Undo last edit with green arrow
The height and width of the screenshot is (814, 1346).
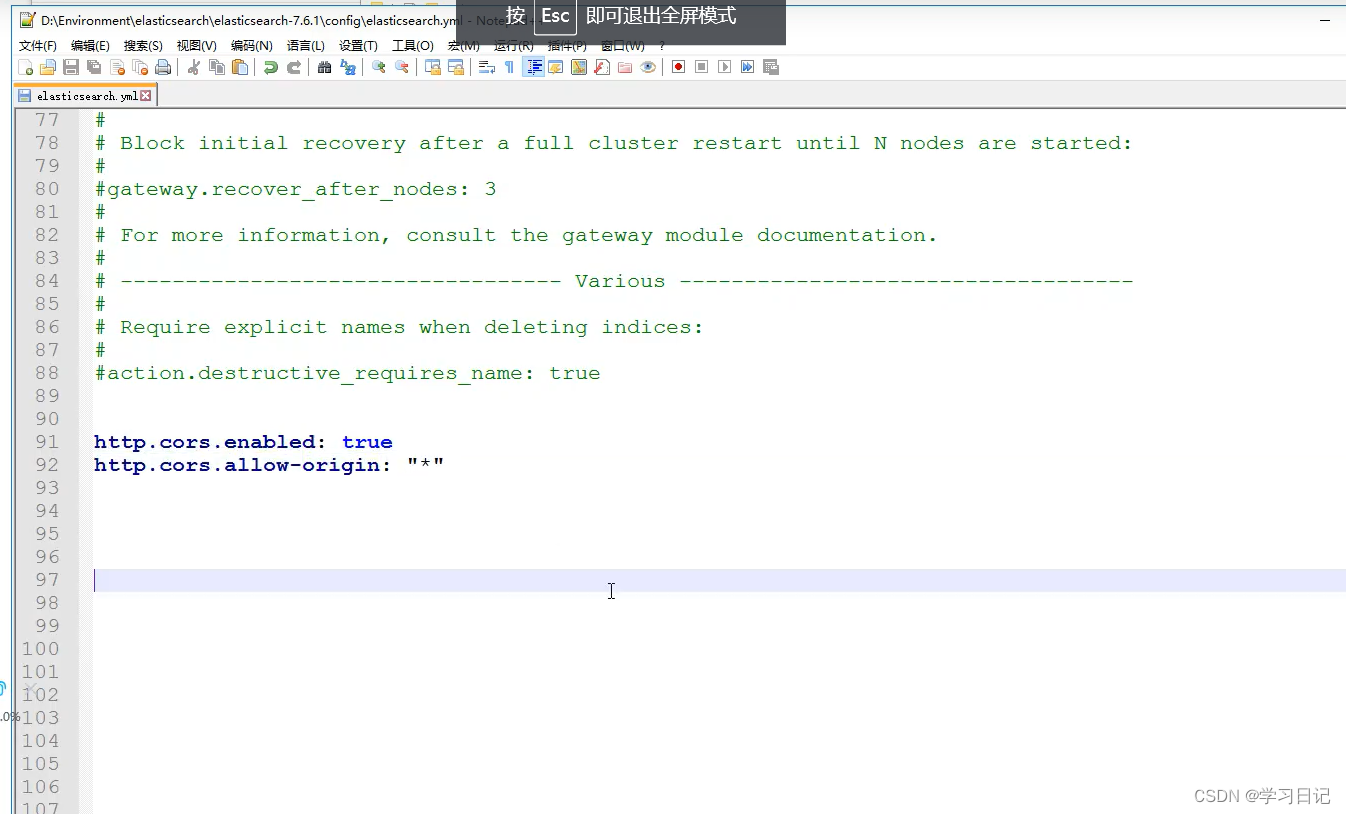click(270, 67)
